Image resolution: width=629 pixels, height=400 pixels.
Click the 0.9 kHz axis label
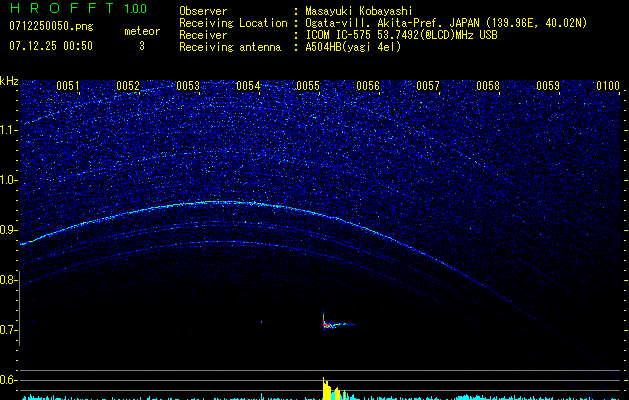9,230
